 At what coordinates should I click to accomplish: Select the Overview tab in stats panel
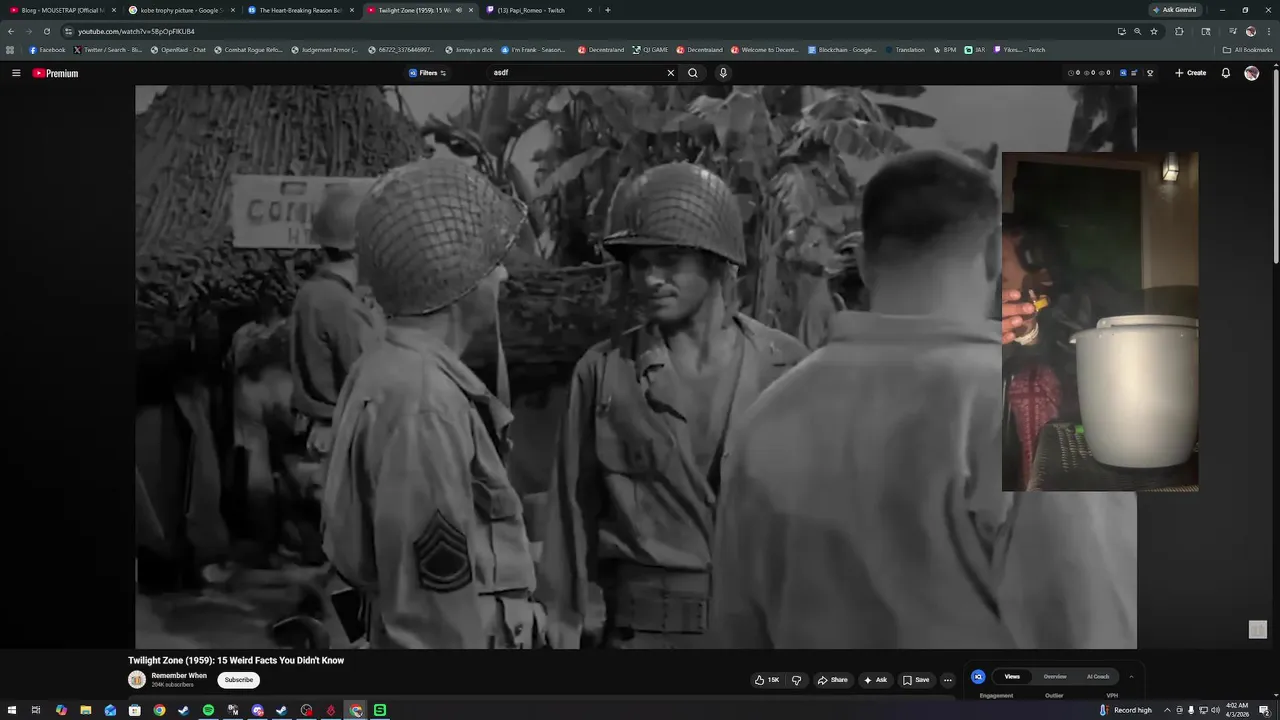(x=1055, y=677)
